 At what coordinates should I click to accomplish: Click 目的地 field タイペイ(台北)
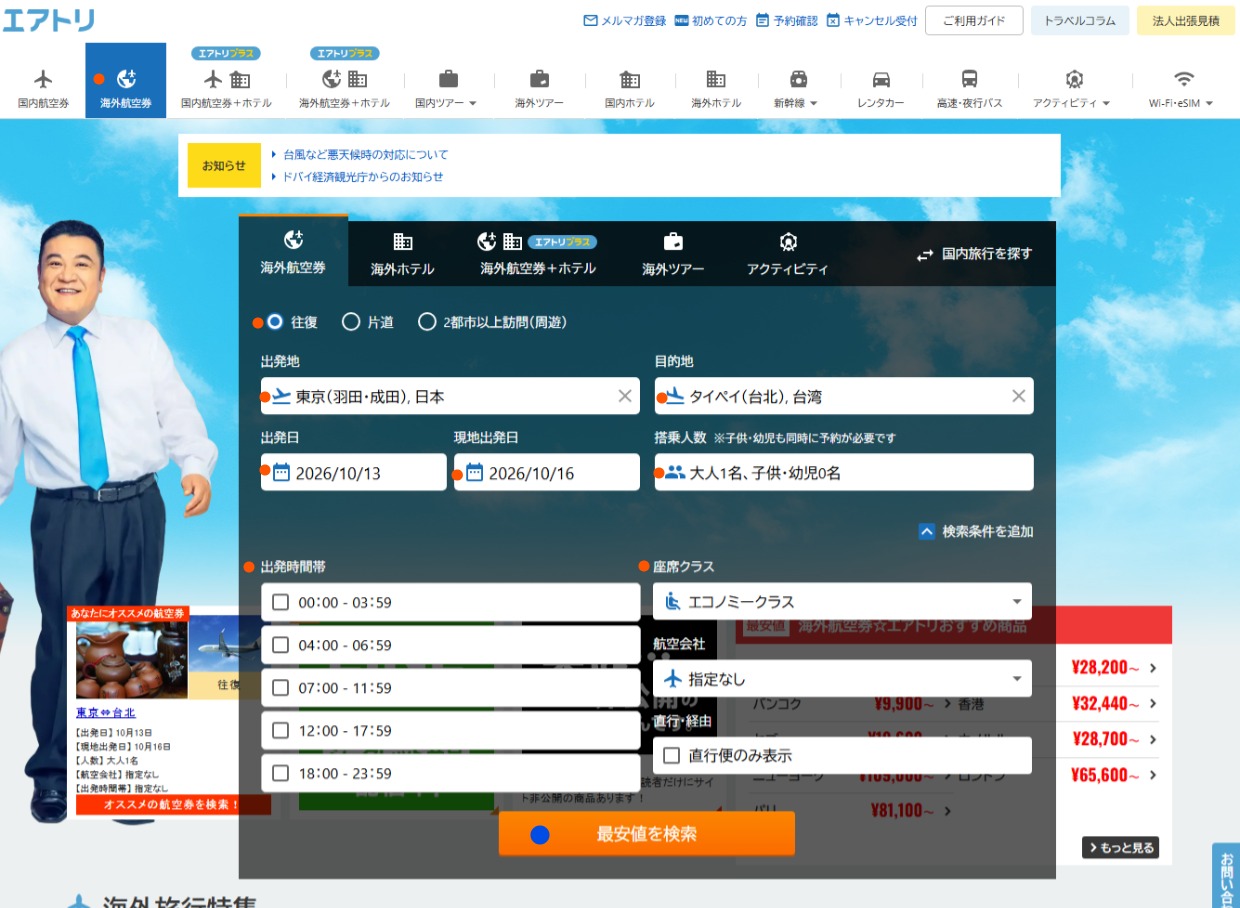pyautogui.click(x=844, y=396)
